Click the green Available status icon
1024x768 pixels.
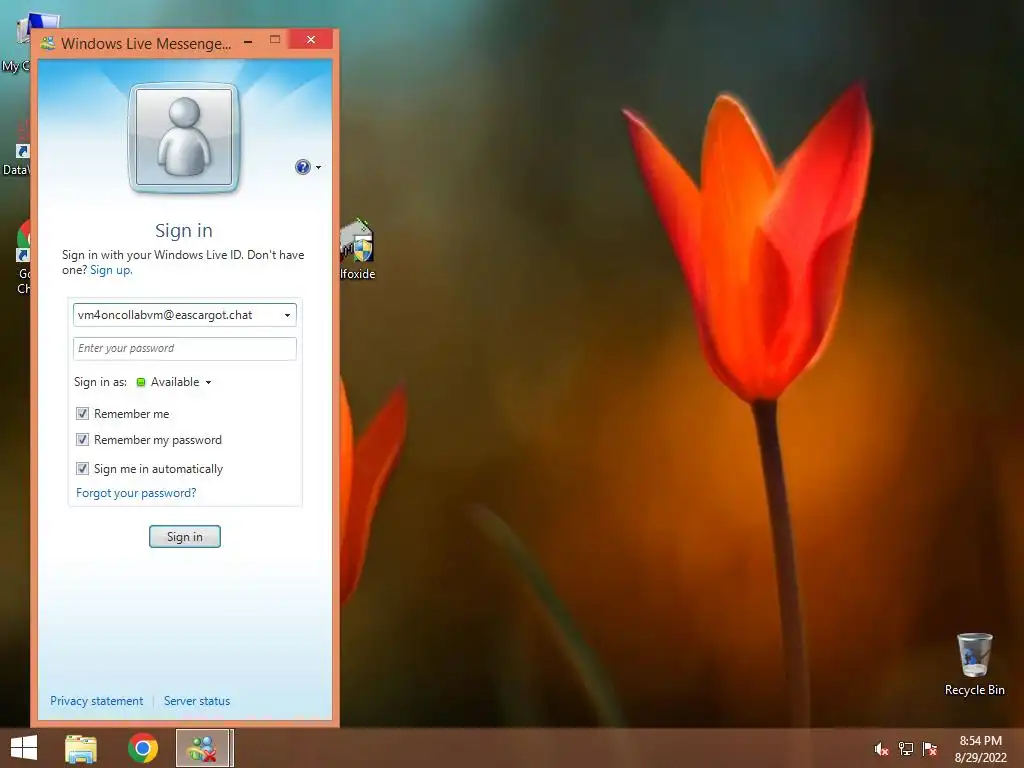coord(140,382)
